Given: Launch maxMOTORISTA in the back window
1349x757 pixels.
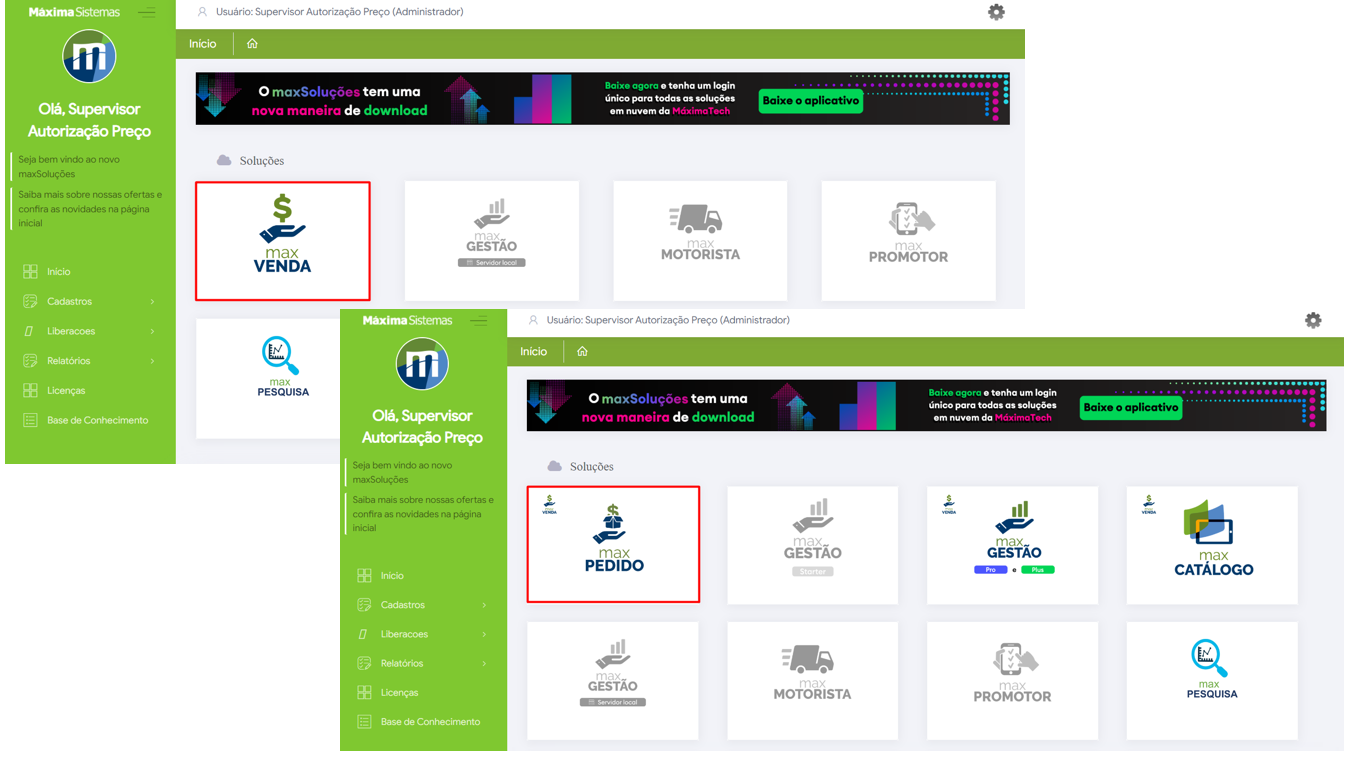Looking at the screenshot, I should click(700, 241).
